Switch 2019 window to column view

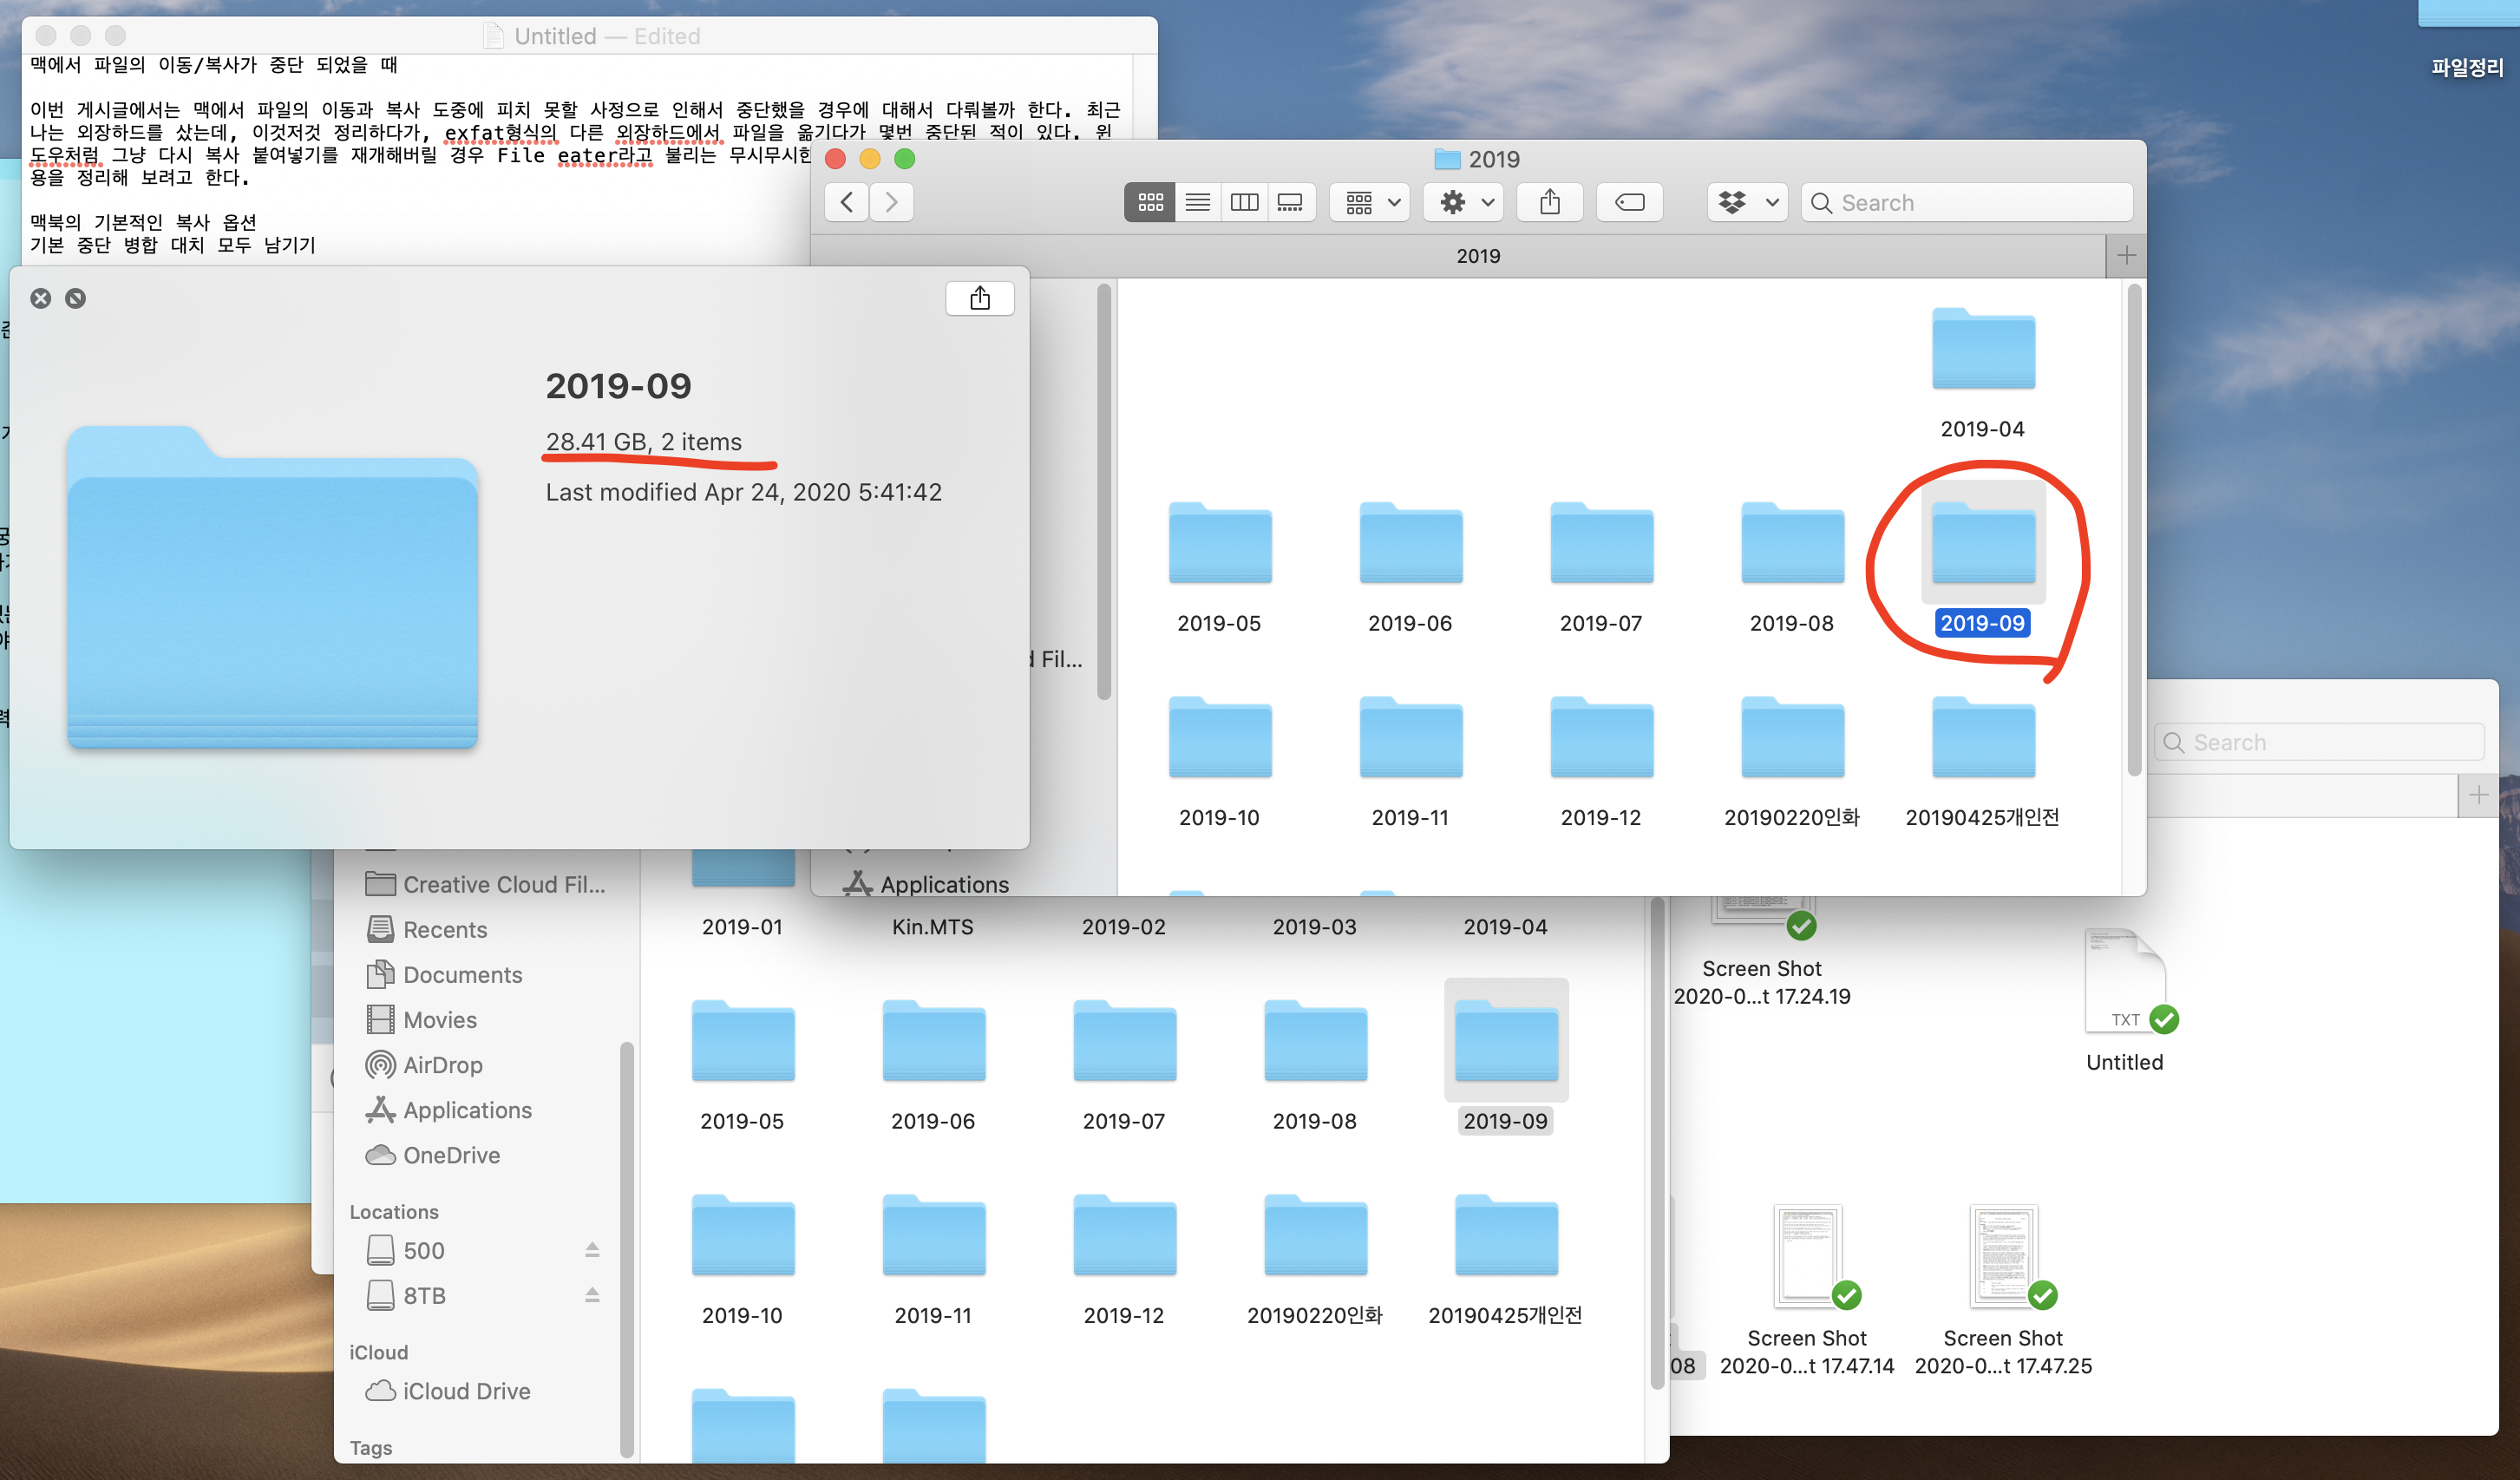[1244, 202]
